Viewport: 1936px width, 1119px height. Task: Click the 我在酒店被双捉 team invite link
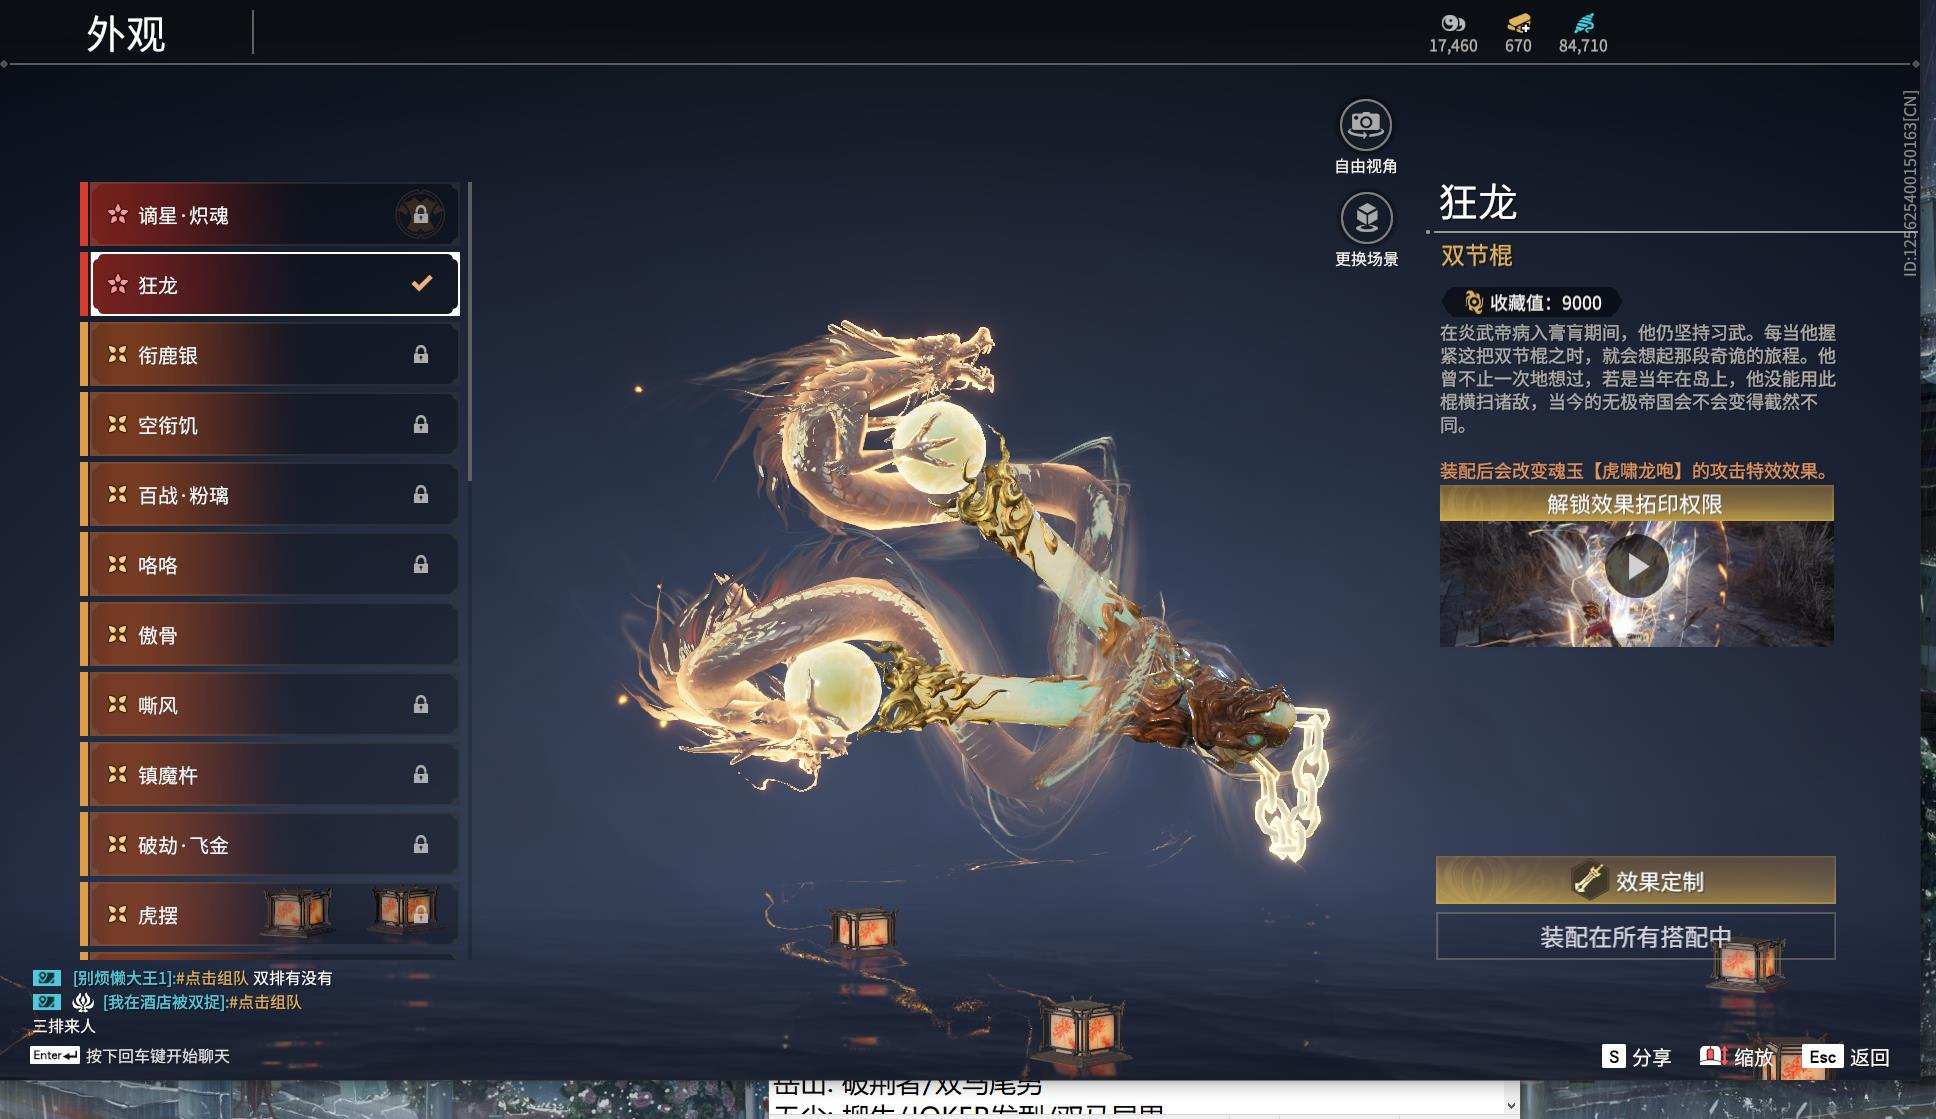coord(265,1002)
